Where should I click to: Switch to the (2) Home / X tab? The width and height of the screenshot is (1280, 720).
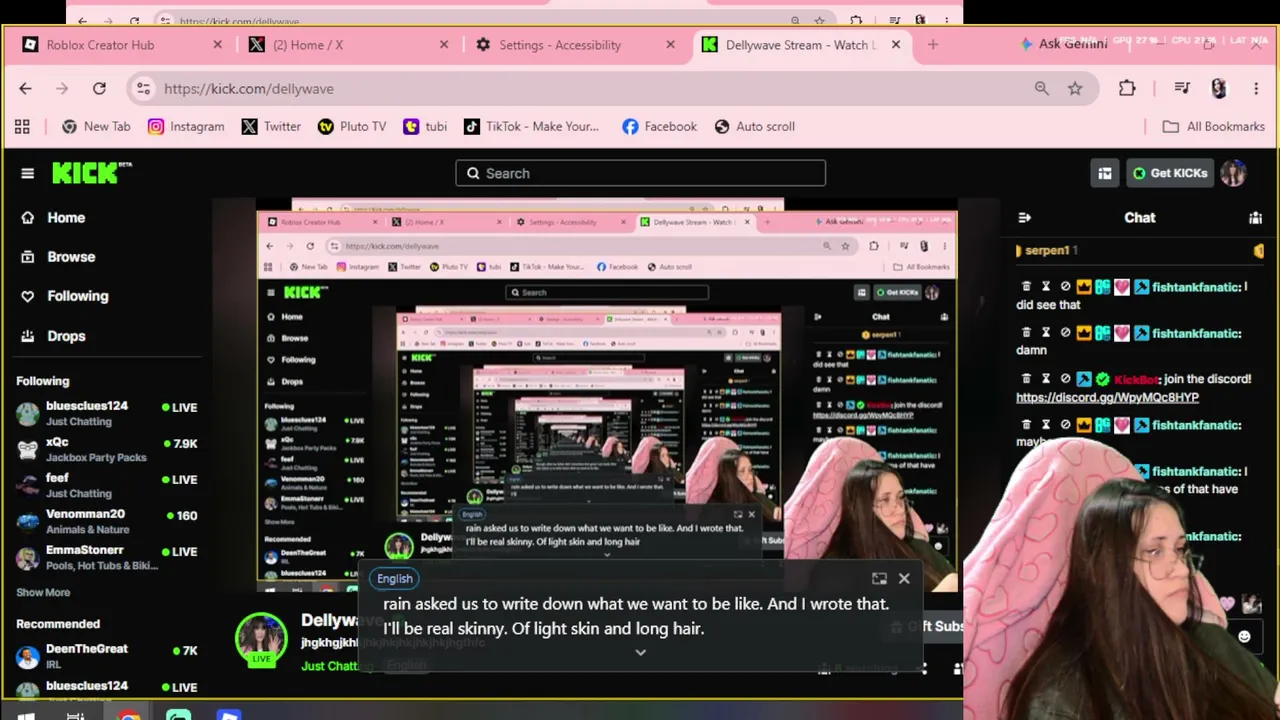pos(347,45)
